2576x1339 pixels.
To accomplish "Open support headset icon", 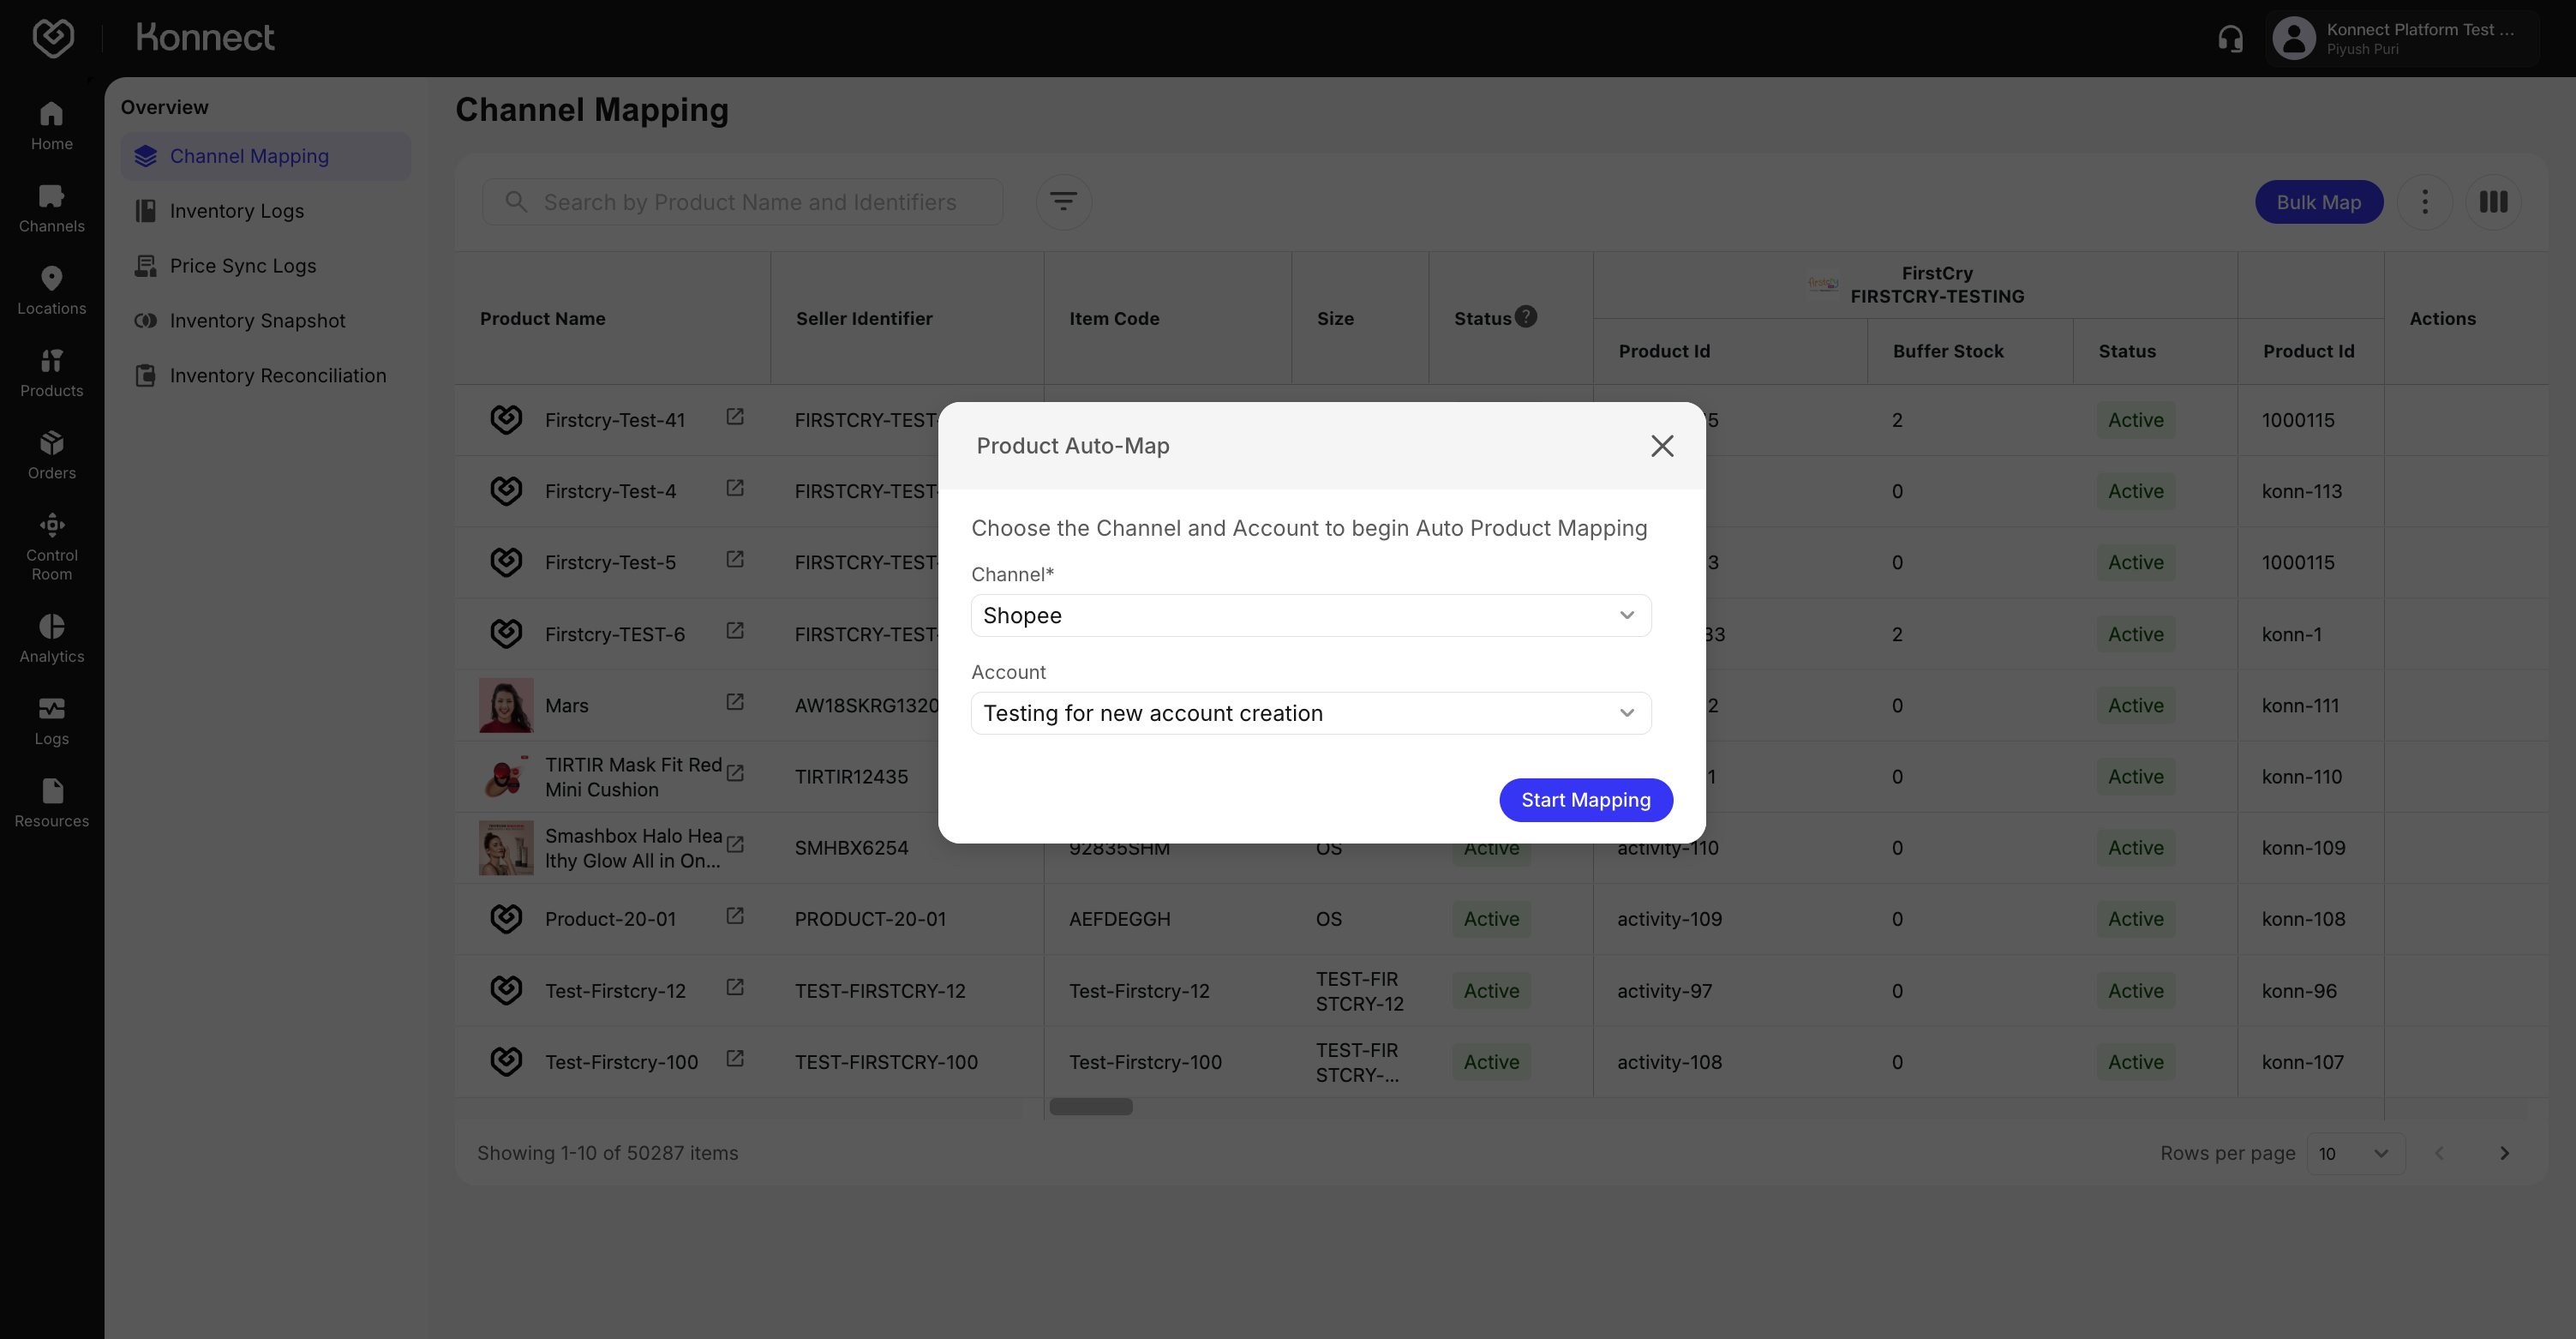I will click(2230, 39).
